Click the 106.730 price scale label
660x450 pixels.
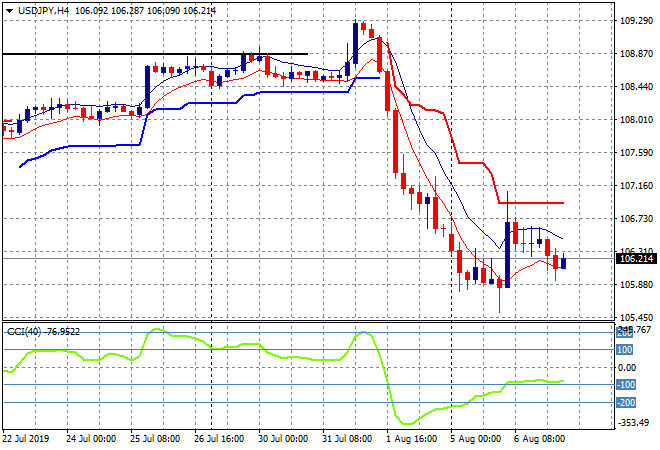tap(636, 218)
